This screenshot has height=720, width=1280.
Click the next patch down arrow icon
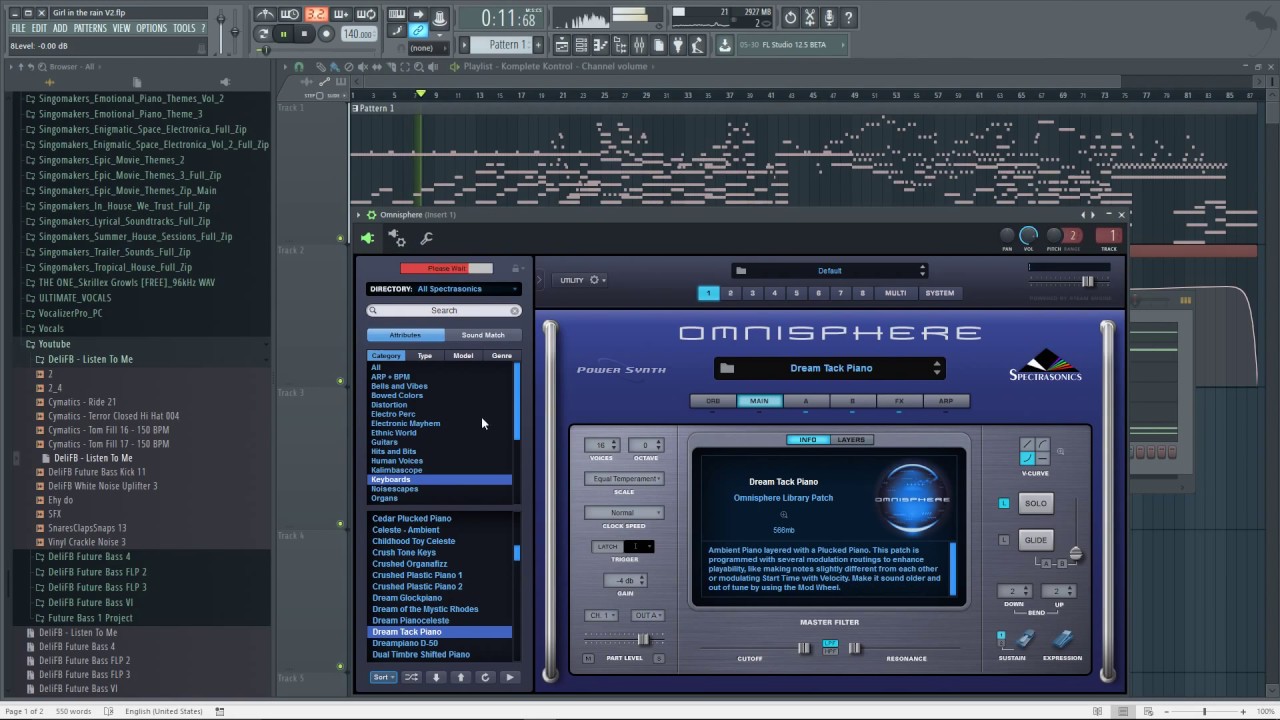click(436, 677)
